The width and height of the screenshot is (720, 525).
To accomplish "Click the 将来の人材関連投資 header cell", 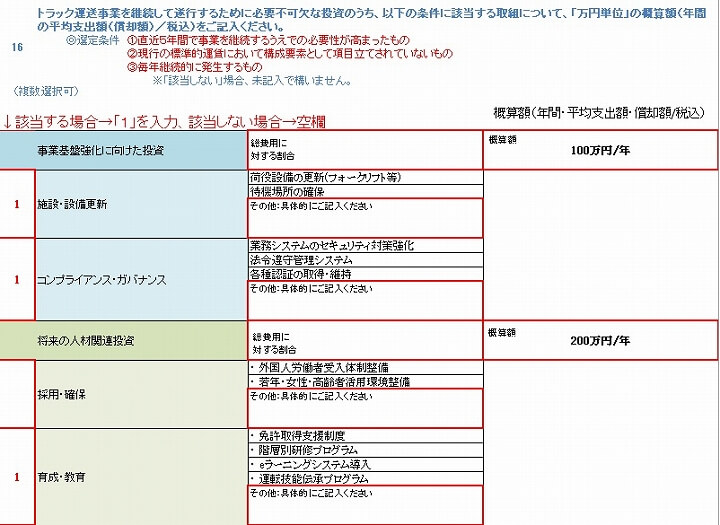I will pos(124,340).
